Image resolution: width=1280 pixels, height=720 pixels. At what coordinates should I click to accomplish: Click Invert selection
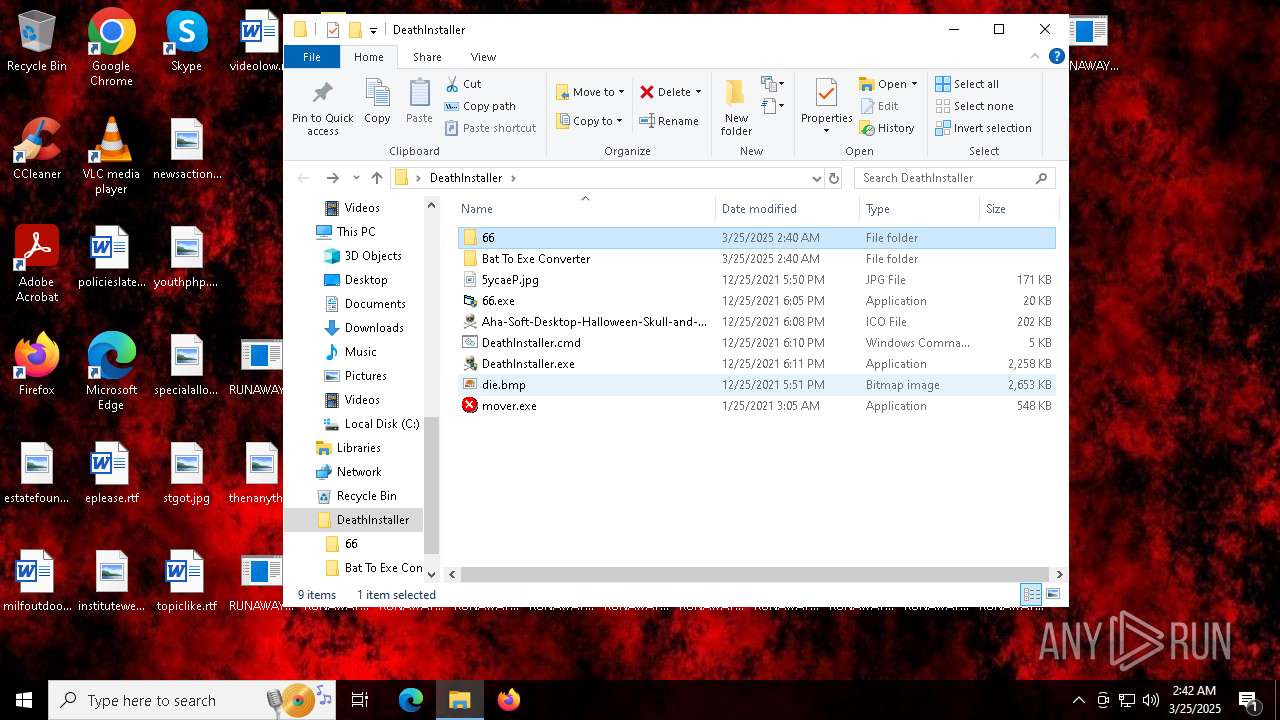click(983, 128)
